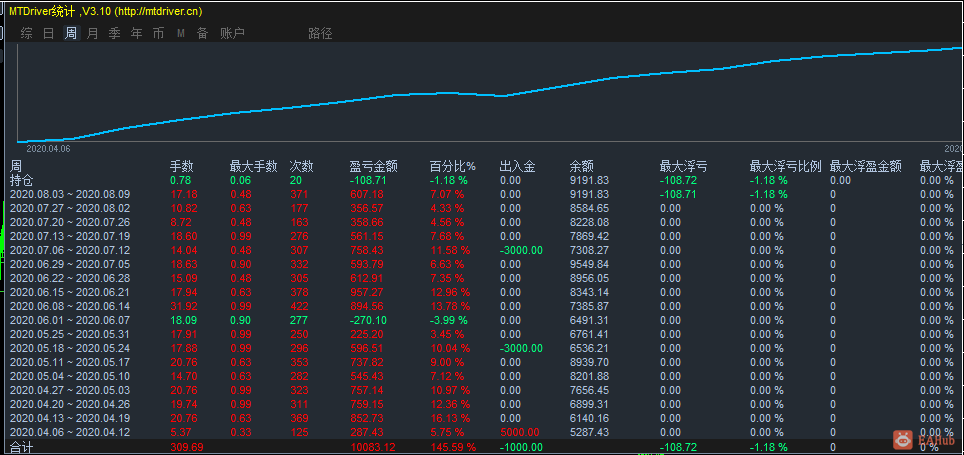This screenshot has width=964, height=455.
Task: Click the trade count cell 422
Action: [299, 306]
